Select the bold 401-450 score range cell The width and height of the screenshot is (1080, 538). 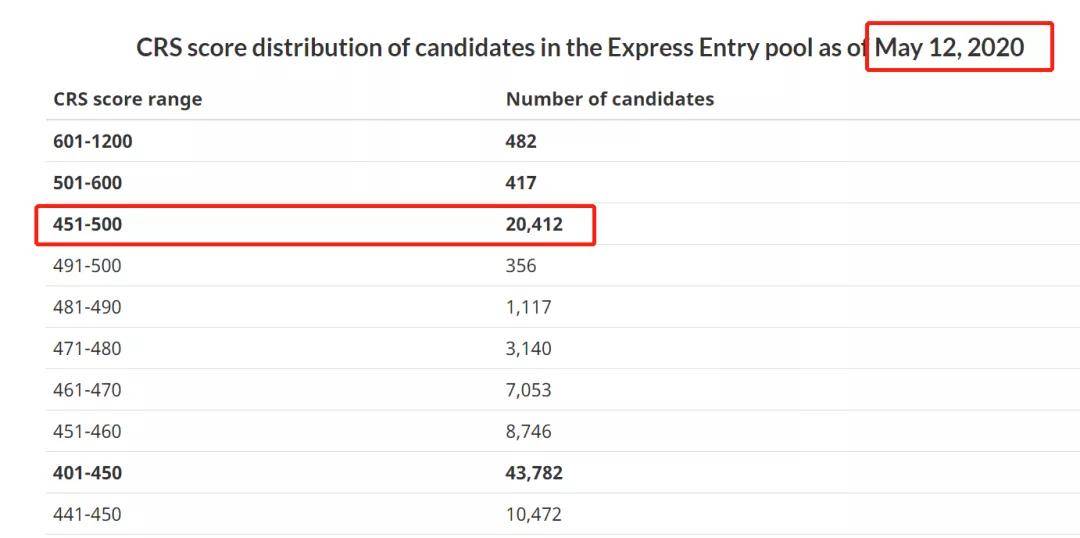pyautogui.click(x=87, y=473)
